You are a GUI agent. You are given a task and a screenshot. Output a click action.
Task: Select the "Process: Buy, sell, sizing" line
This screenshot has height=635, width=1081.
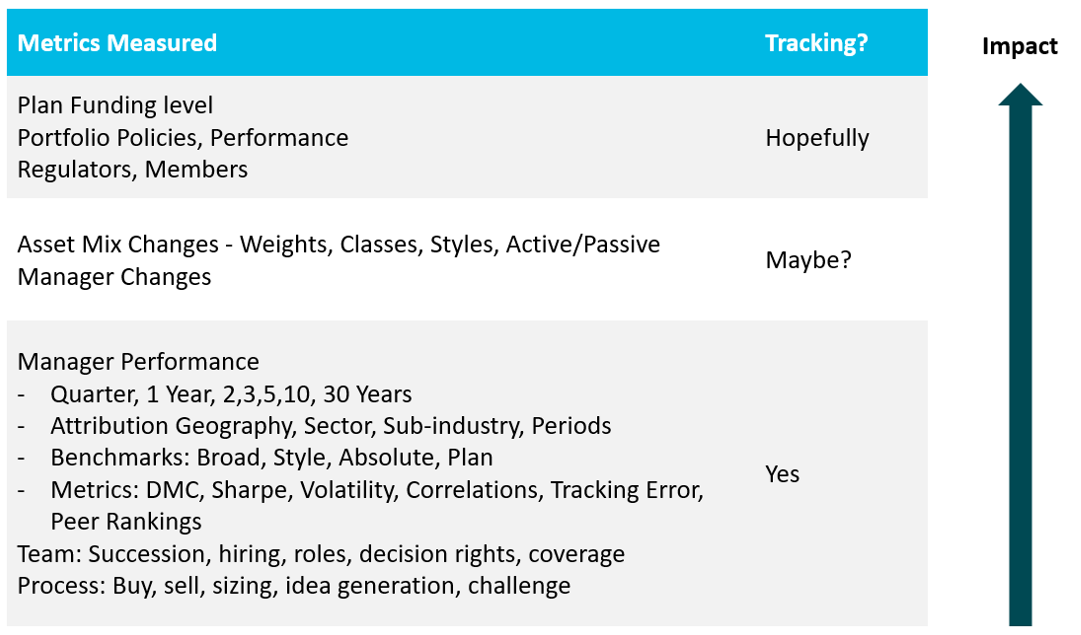coord(293,585)
